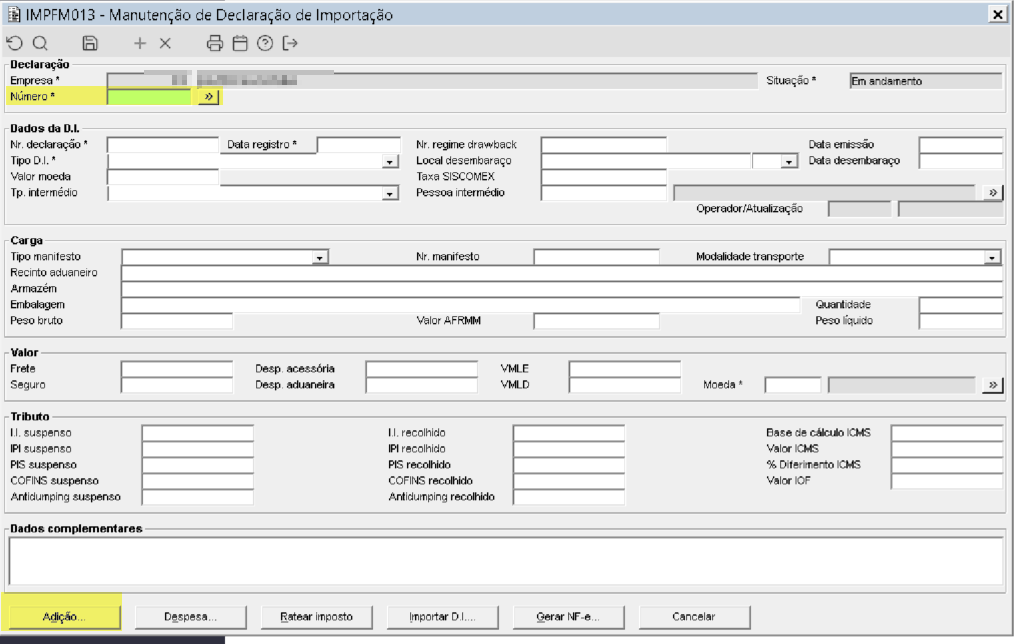The height and width of the screenshot is (644, 1020).
Task: Click the Peso bruto field
Action: pos(177,321)
